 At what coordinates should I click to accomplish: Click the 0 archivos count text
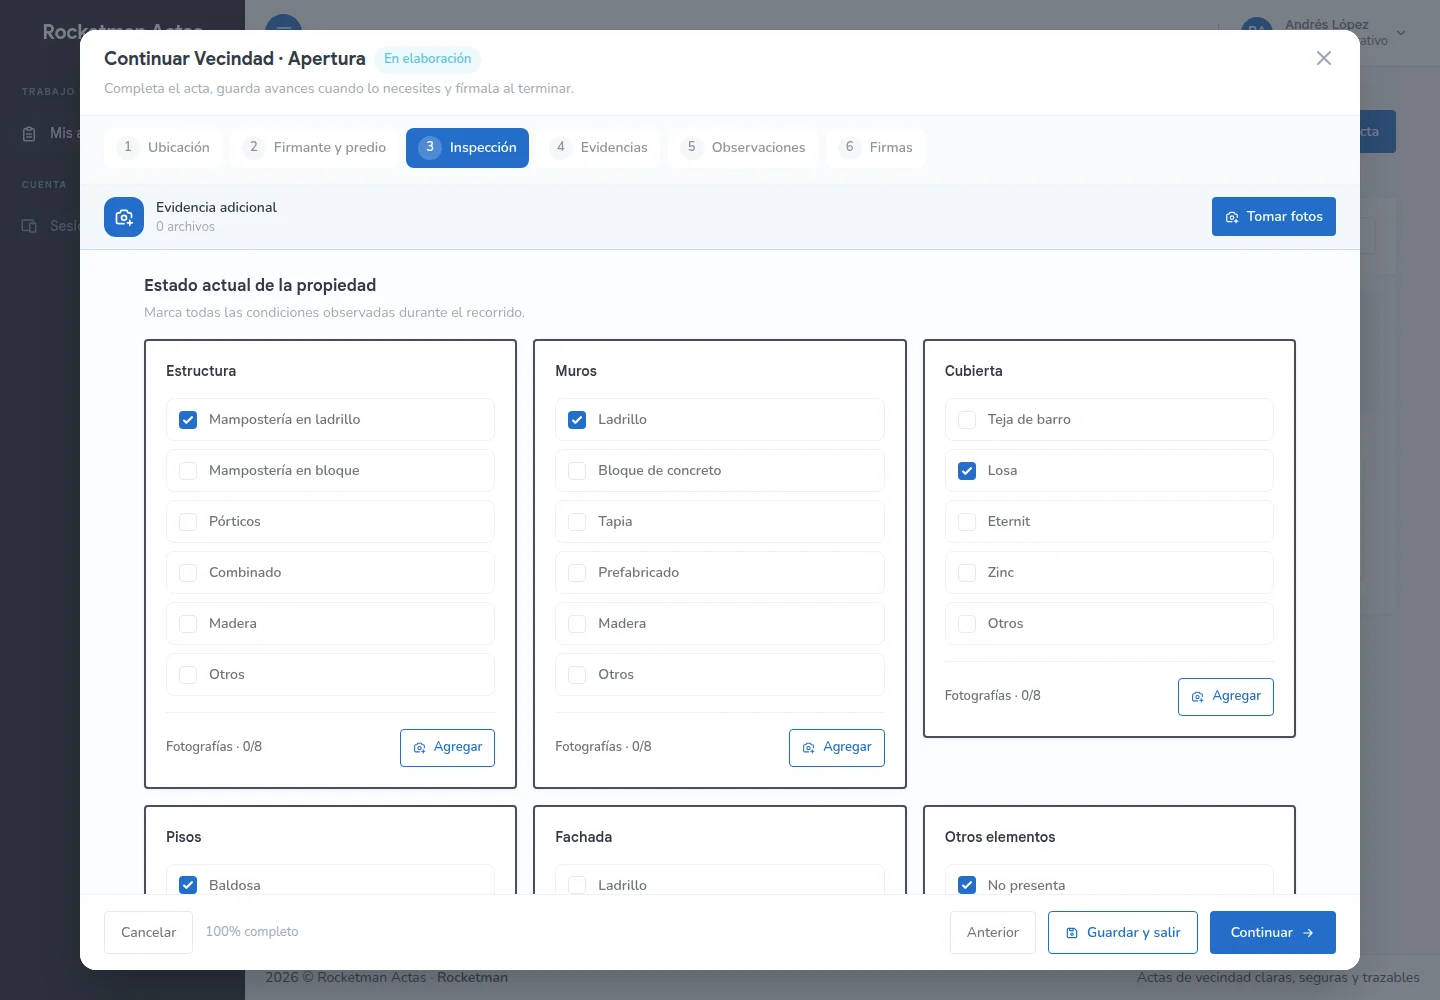tap(185, 227)
